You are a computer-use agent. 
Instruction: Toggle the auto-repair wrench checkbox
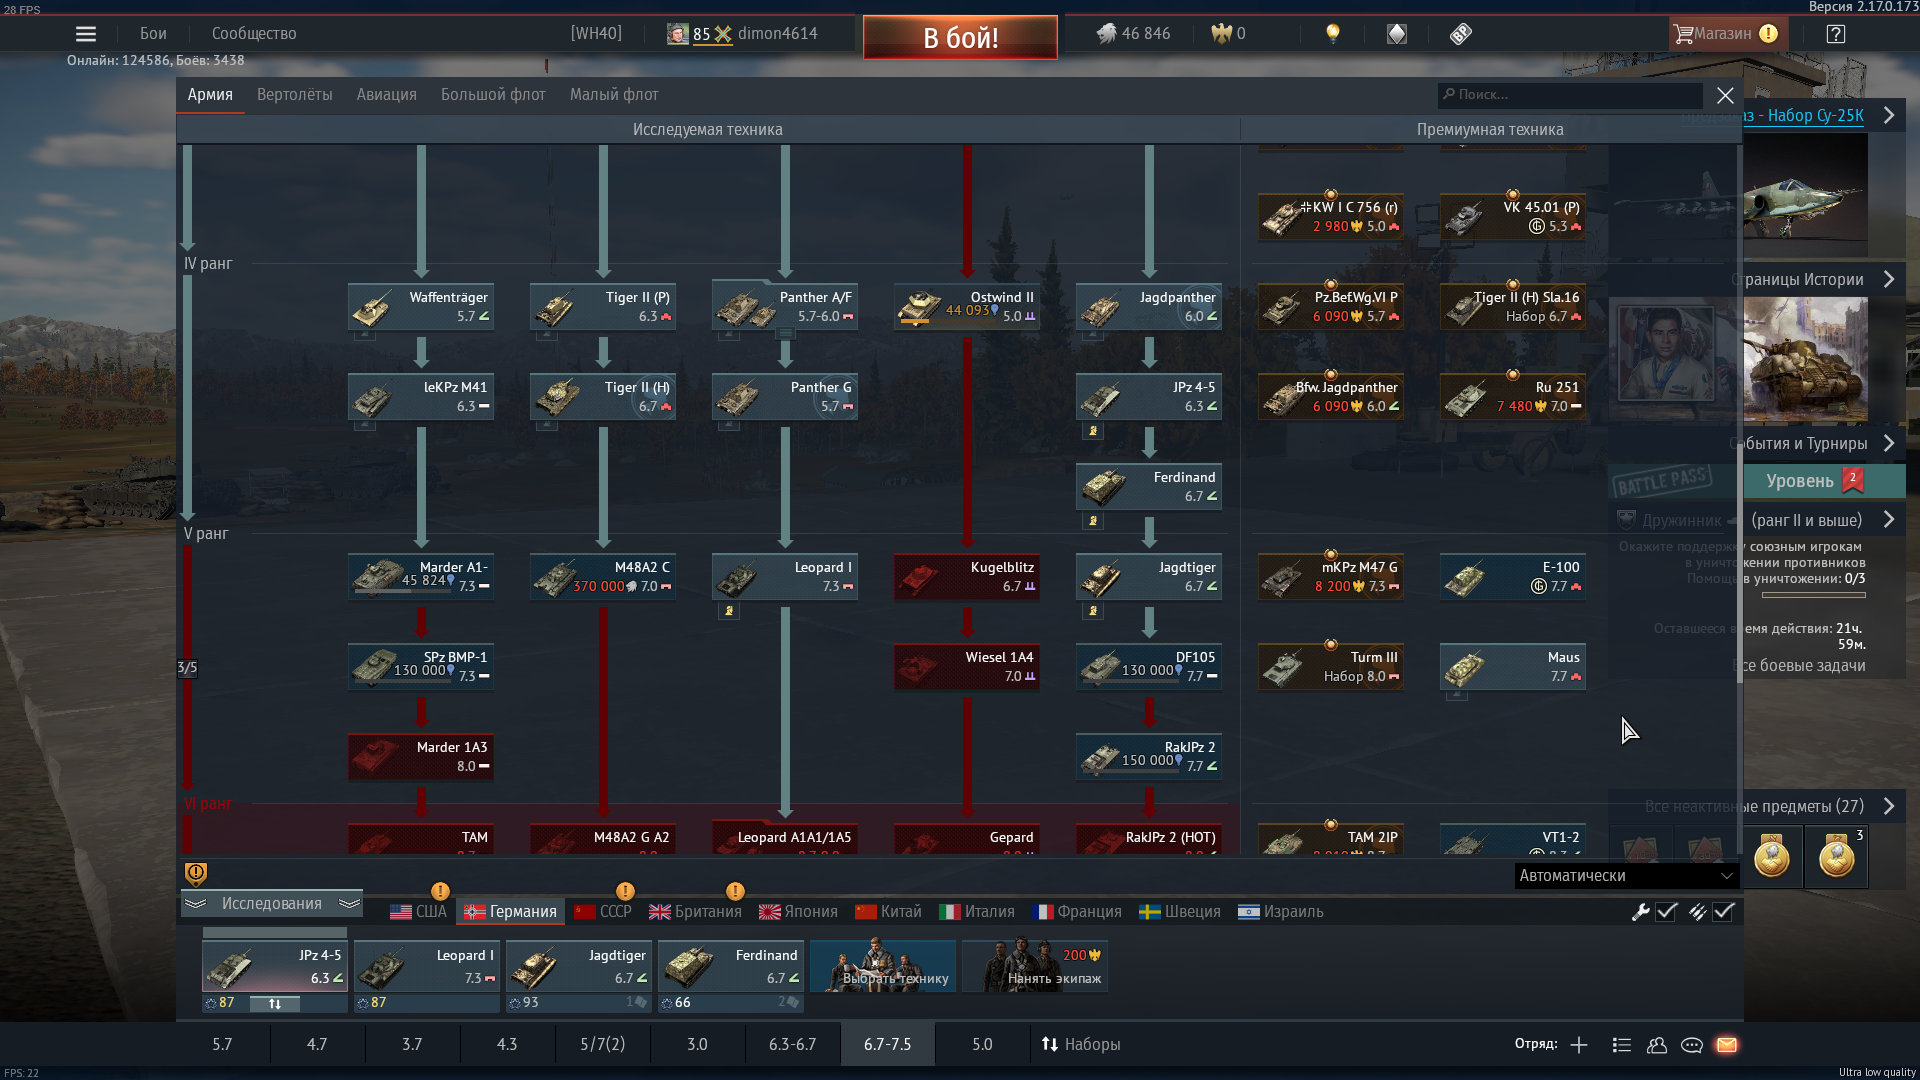coord(1666,912)
